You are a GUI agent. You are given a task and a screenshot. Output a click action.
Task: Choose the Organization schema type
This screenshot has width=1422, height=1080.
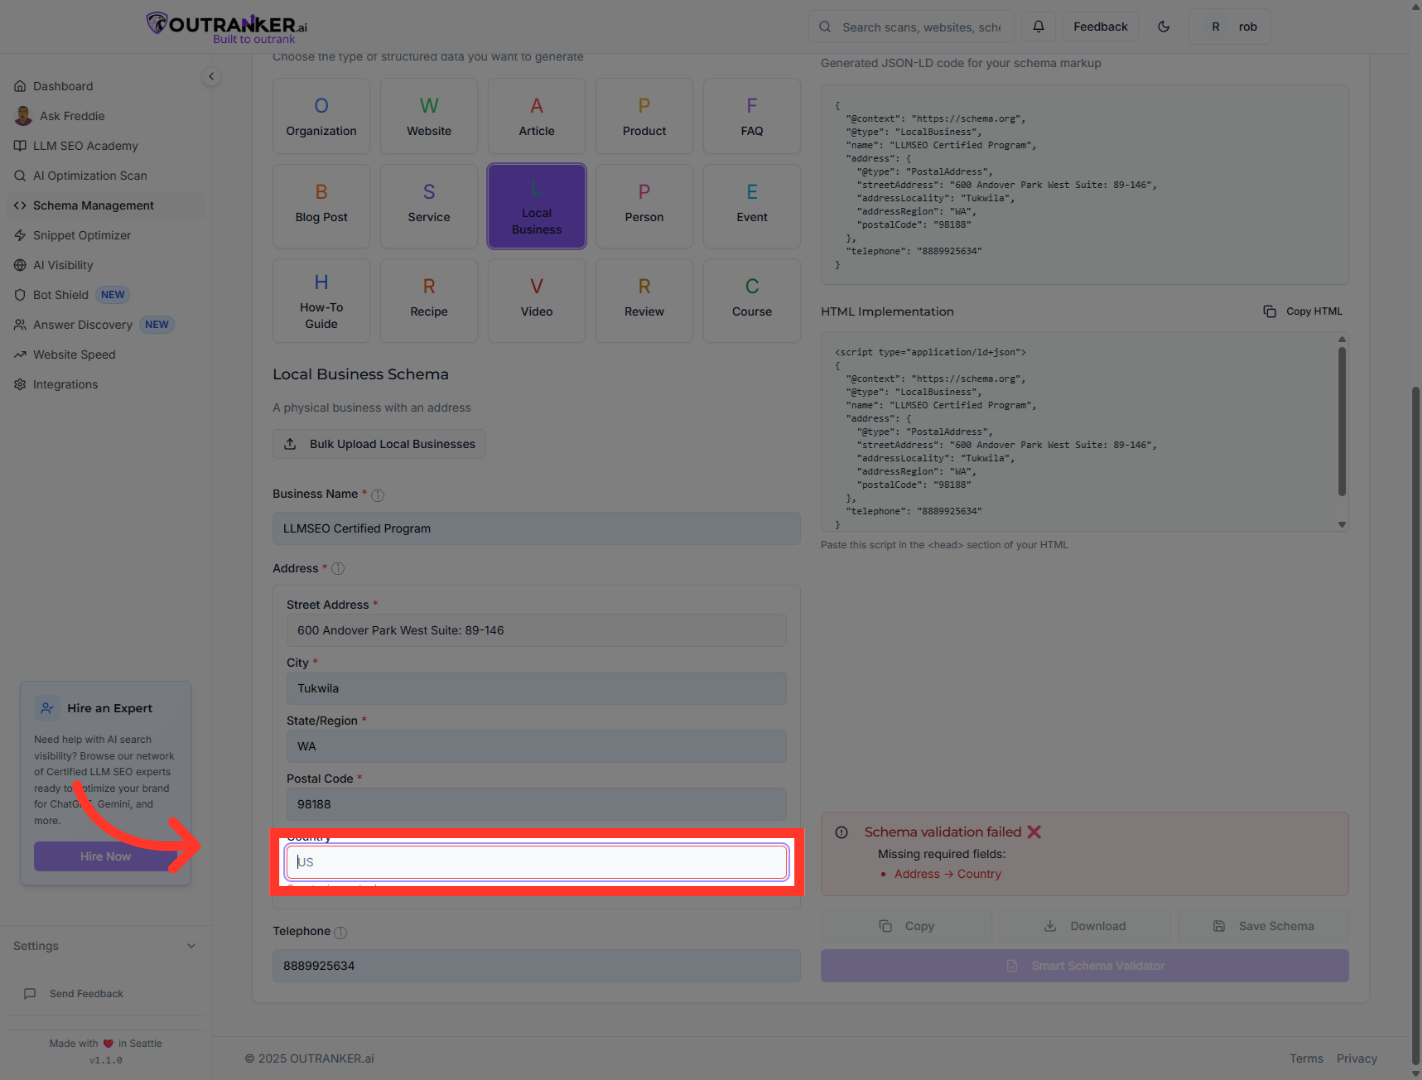321,116
